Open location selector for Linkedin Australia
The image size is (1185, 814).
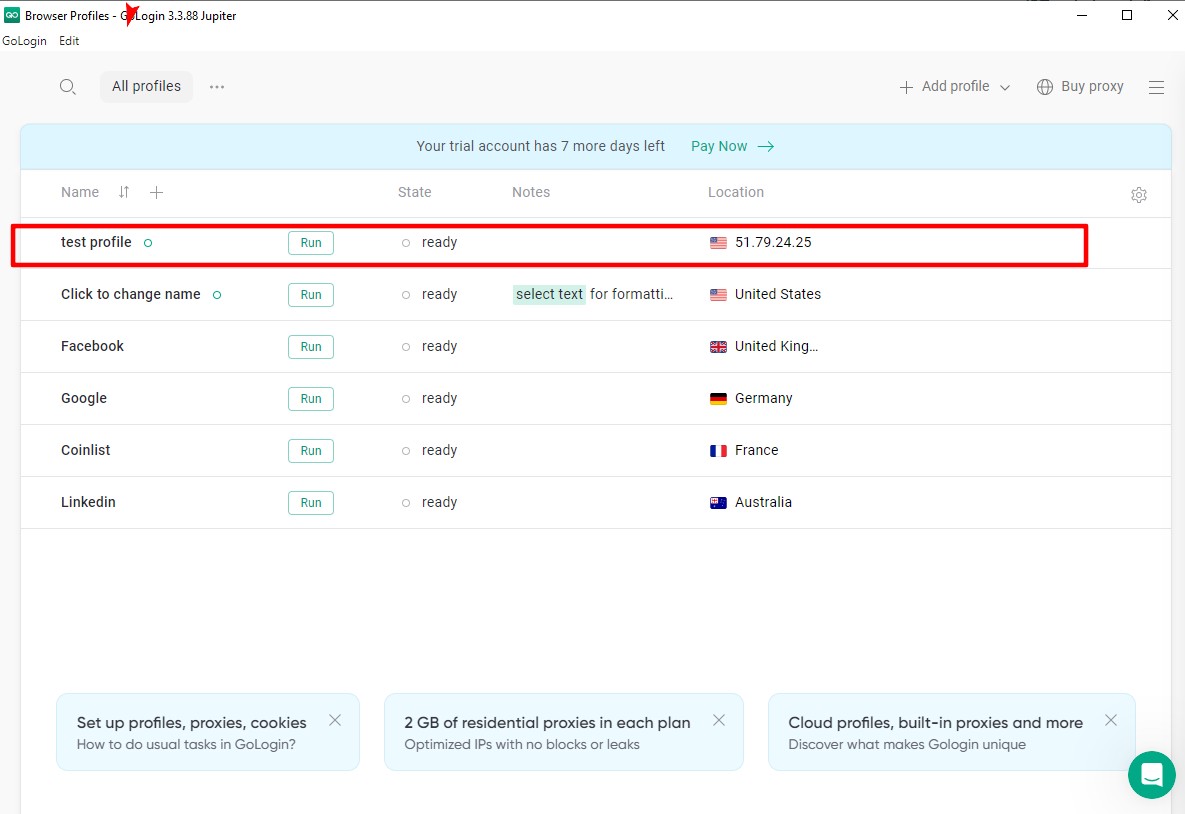coord(752,502)
